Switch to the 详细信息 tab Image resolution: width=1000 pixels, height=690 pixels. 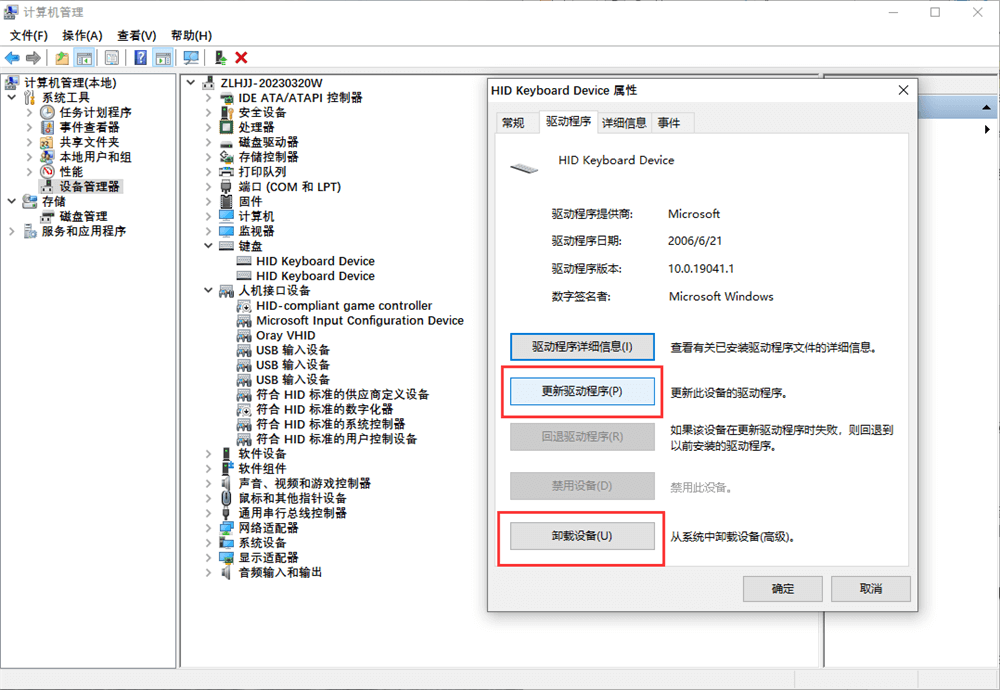pyautogui.click(x=624, y=123)
